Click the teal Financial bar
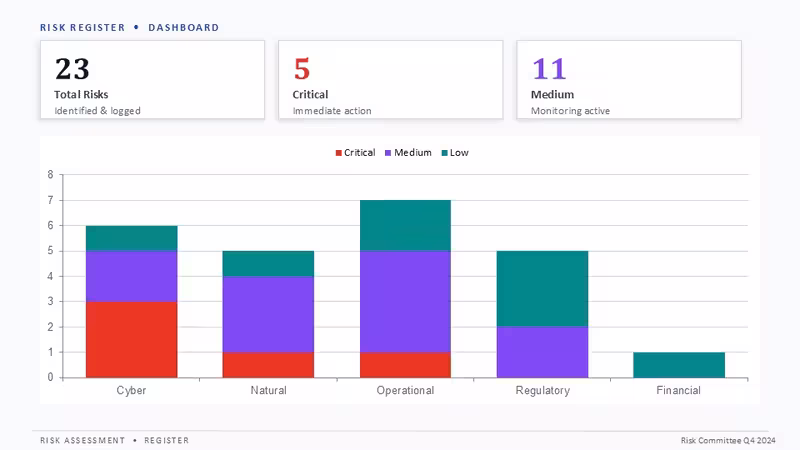 pyautogui.click(x=679, y=365)
